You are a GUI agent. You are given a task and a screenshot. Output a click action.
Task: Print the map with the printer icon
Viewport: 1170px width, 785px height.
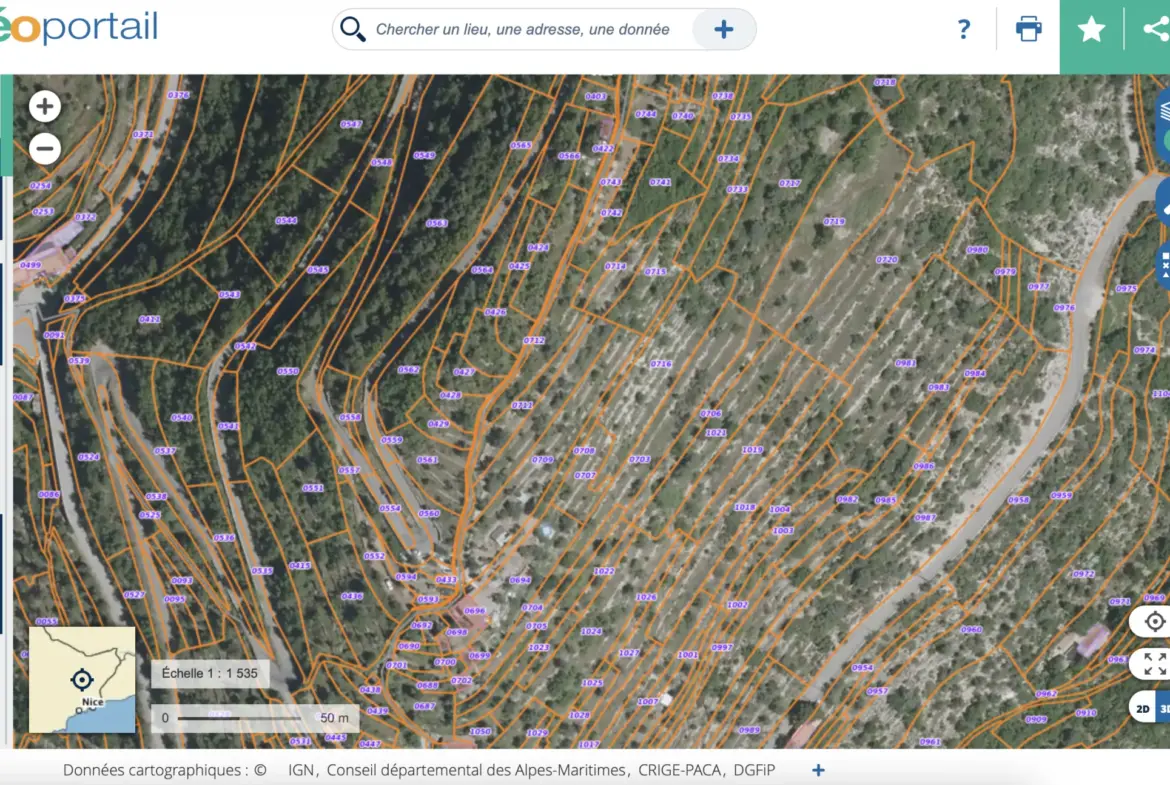click(x=1028, y=30)
